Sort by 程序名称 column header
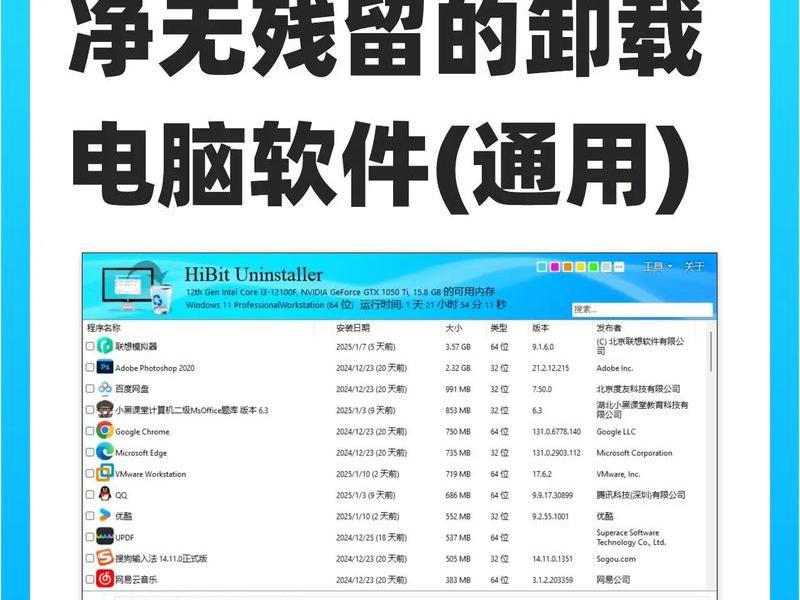Image resolution: width=800 pixels, height=600 pixels. coord(104,328)
